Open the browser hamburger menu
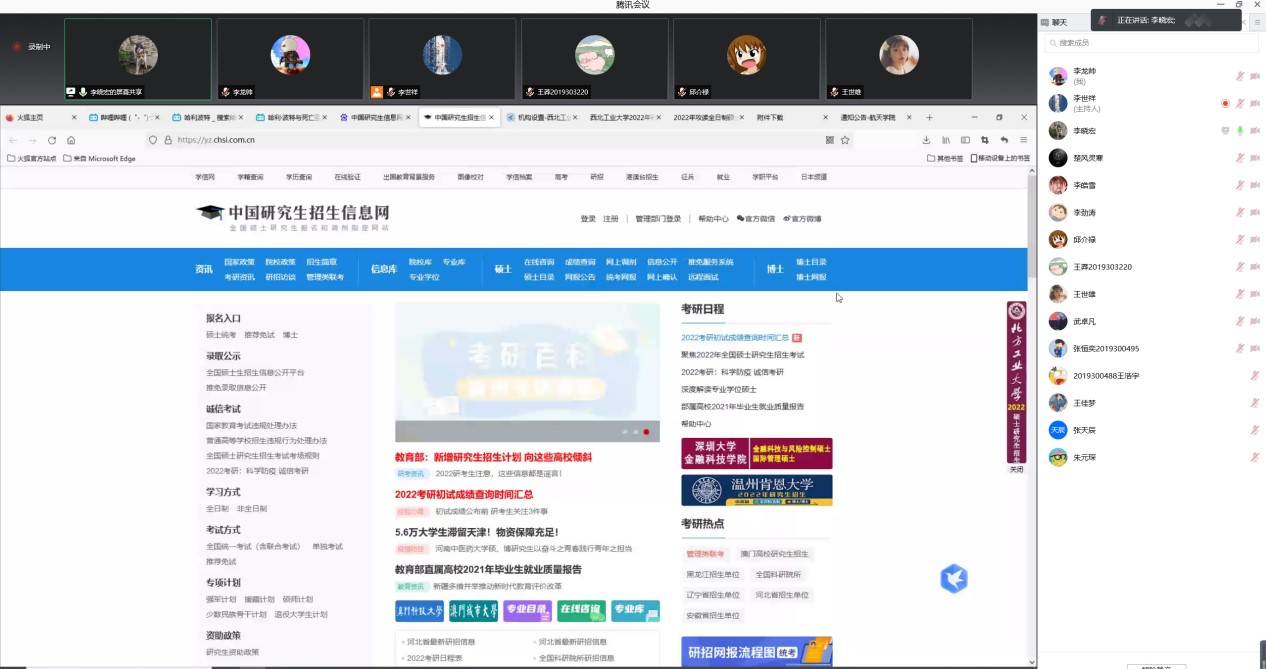This screenshot has width=1266, height=669. click(x=1023, y=140)
